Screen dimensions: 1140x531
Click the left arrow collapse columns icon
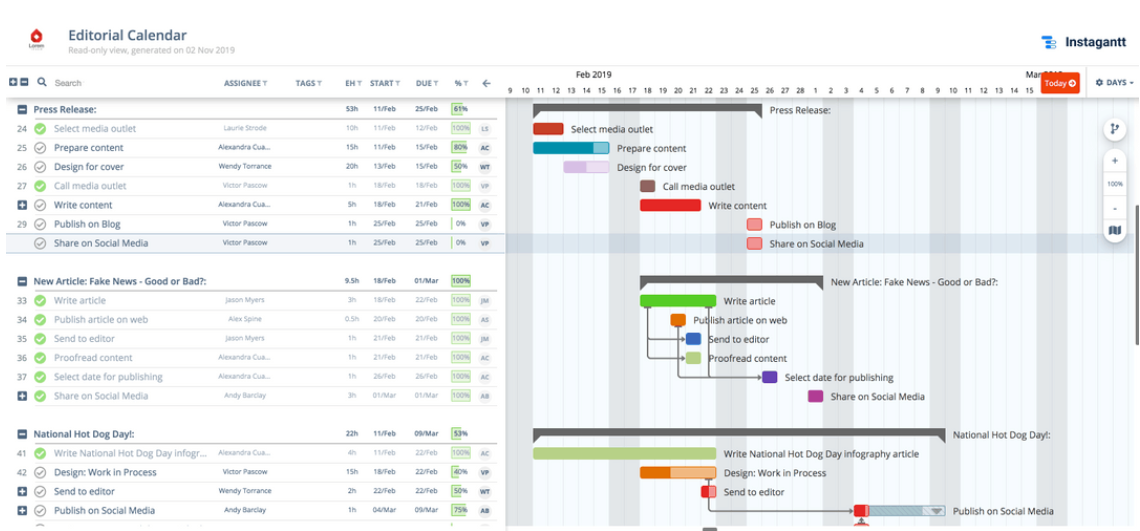click(486, 83)
